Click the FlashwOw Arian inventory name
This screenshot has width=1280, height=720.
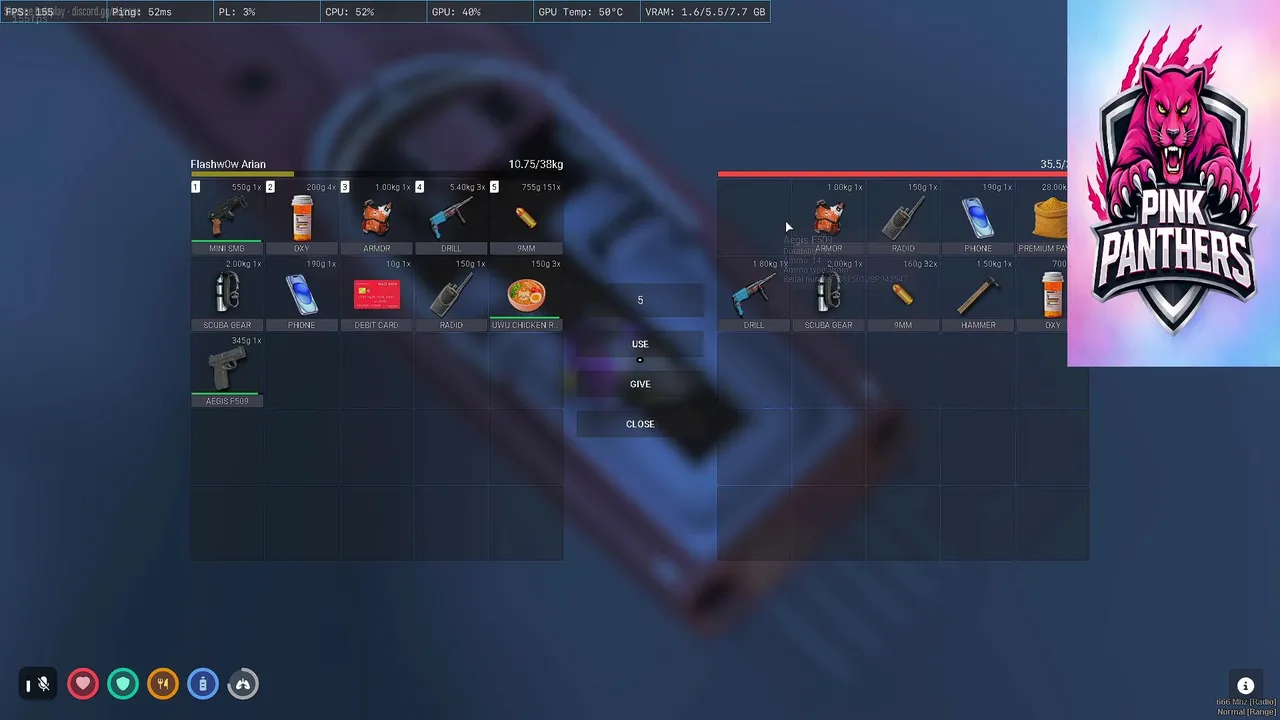pyautogui.click(x=228, y=164)
